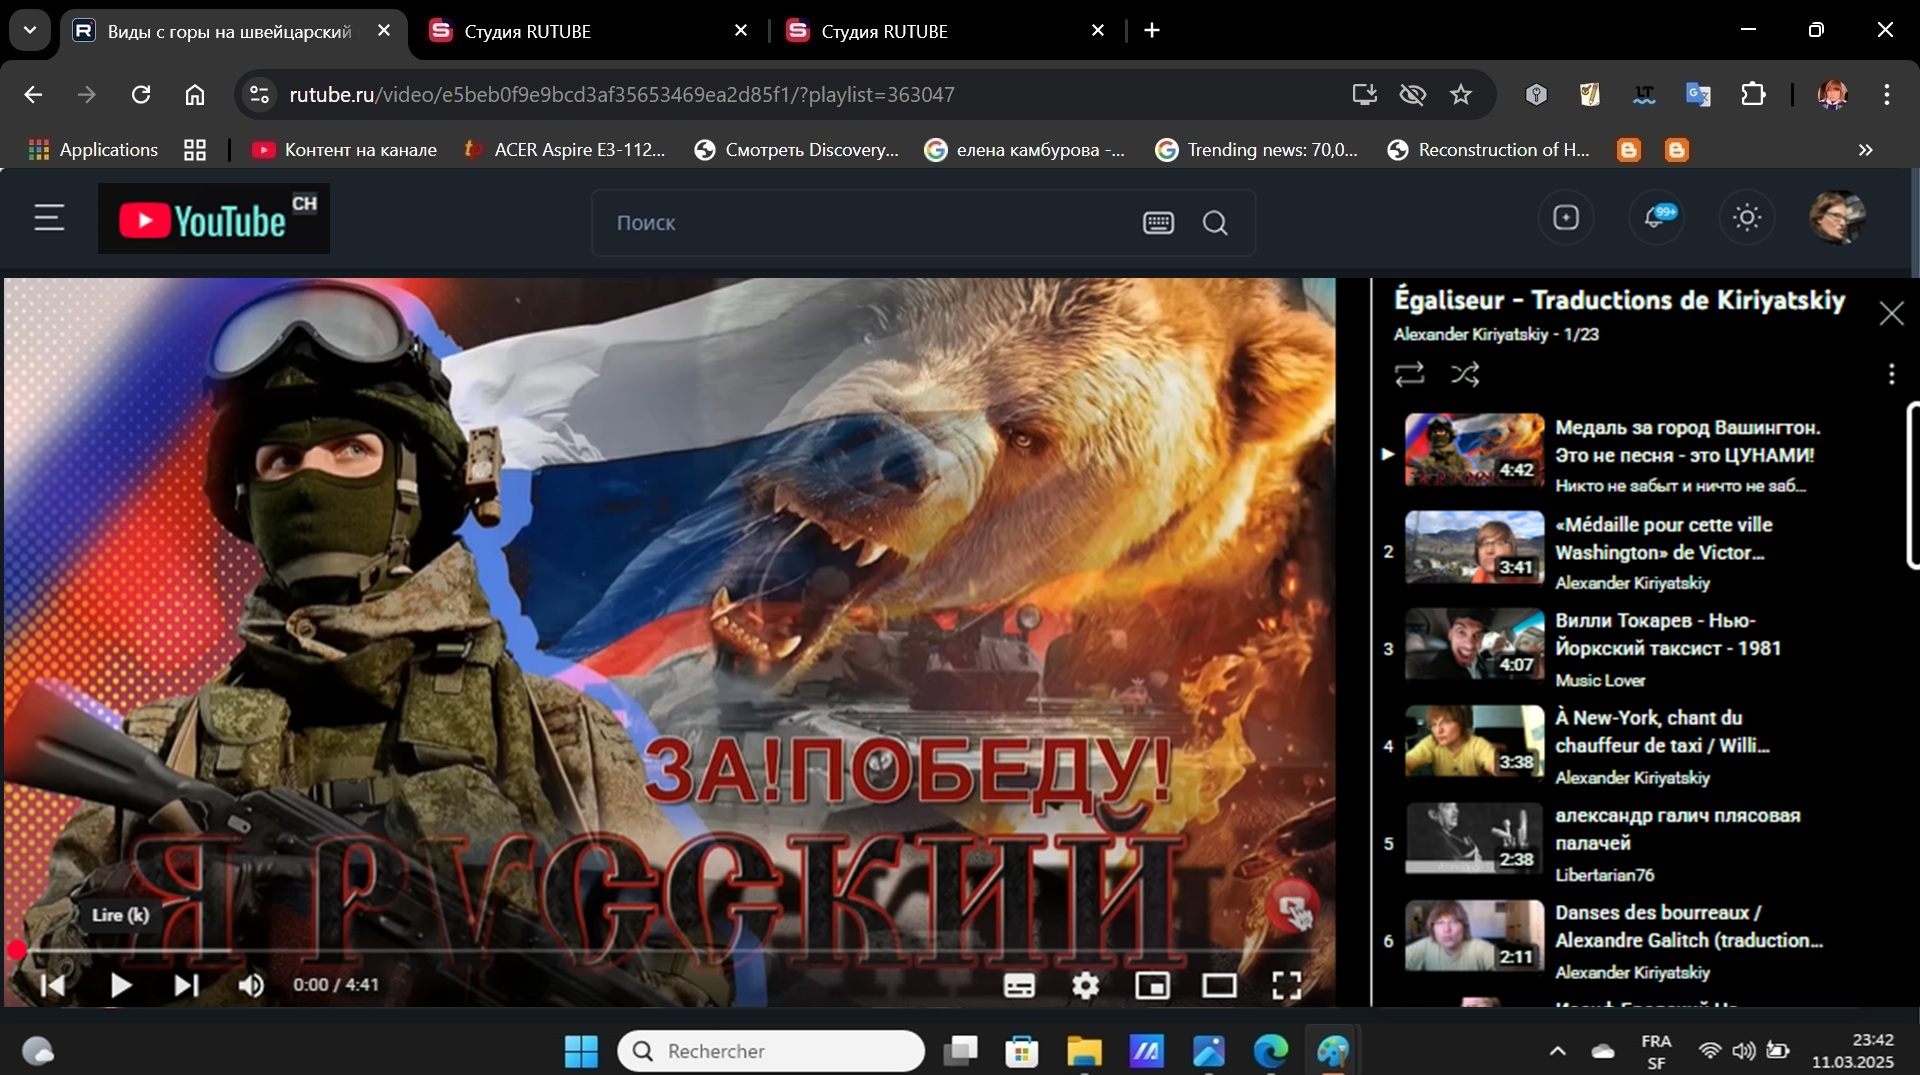This screenshot has height=1075, width=1920.
Task: Open 'Контент на канале' bookmark
Action: click(x=344, y=150)
